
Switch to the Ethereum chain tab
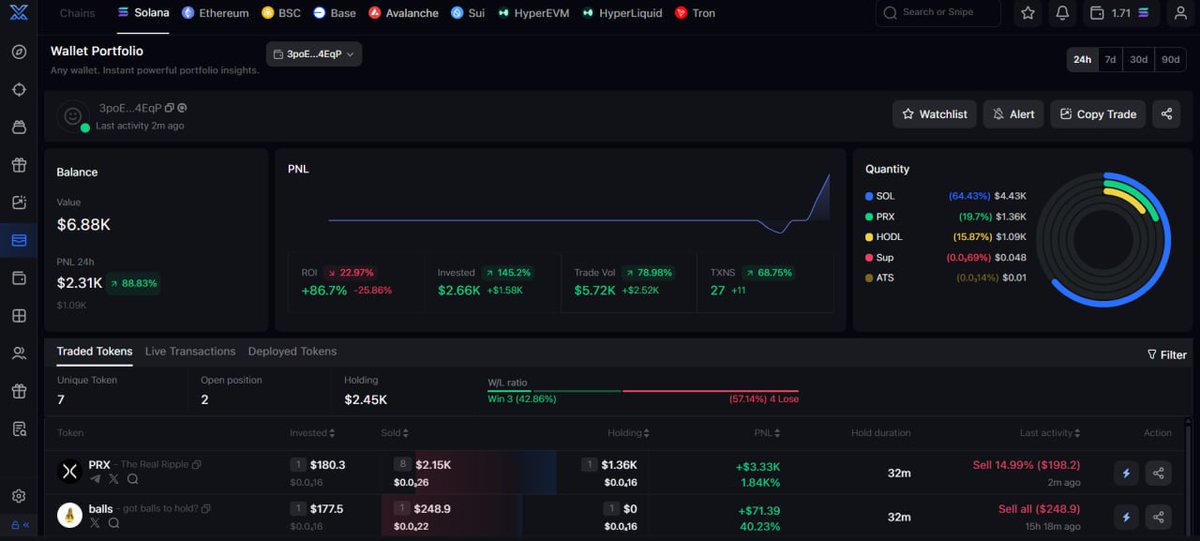215,13
